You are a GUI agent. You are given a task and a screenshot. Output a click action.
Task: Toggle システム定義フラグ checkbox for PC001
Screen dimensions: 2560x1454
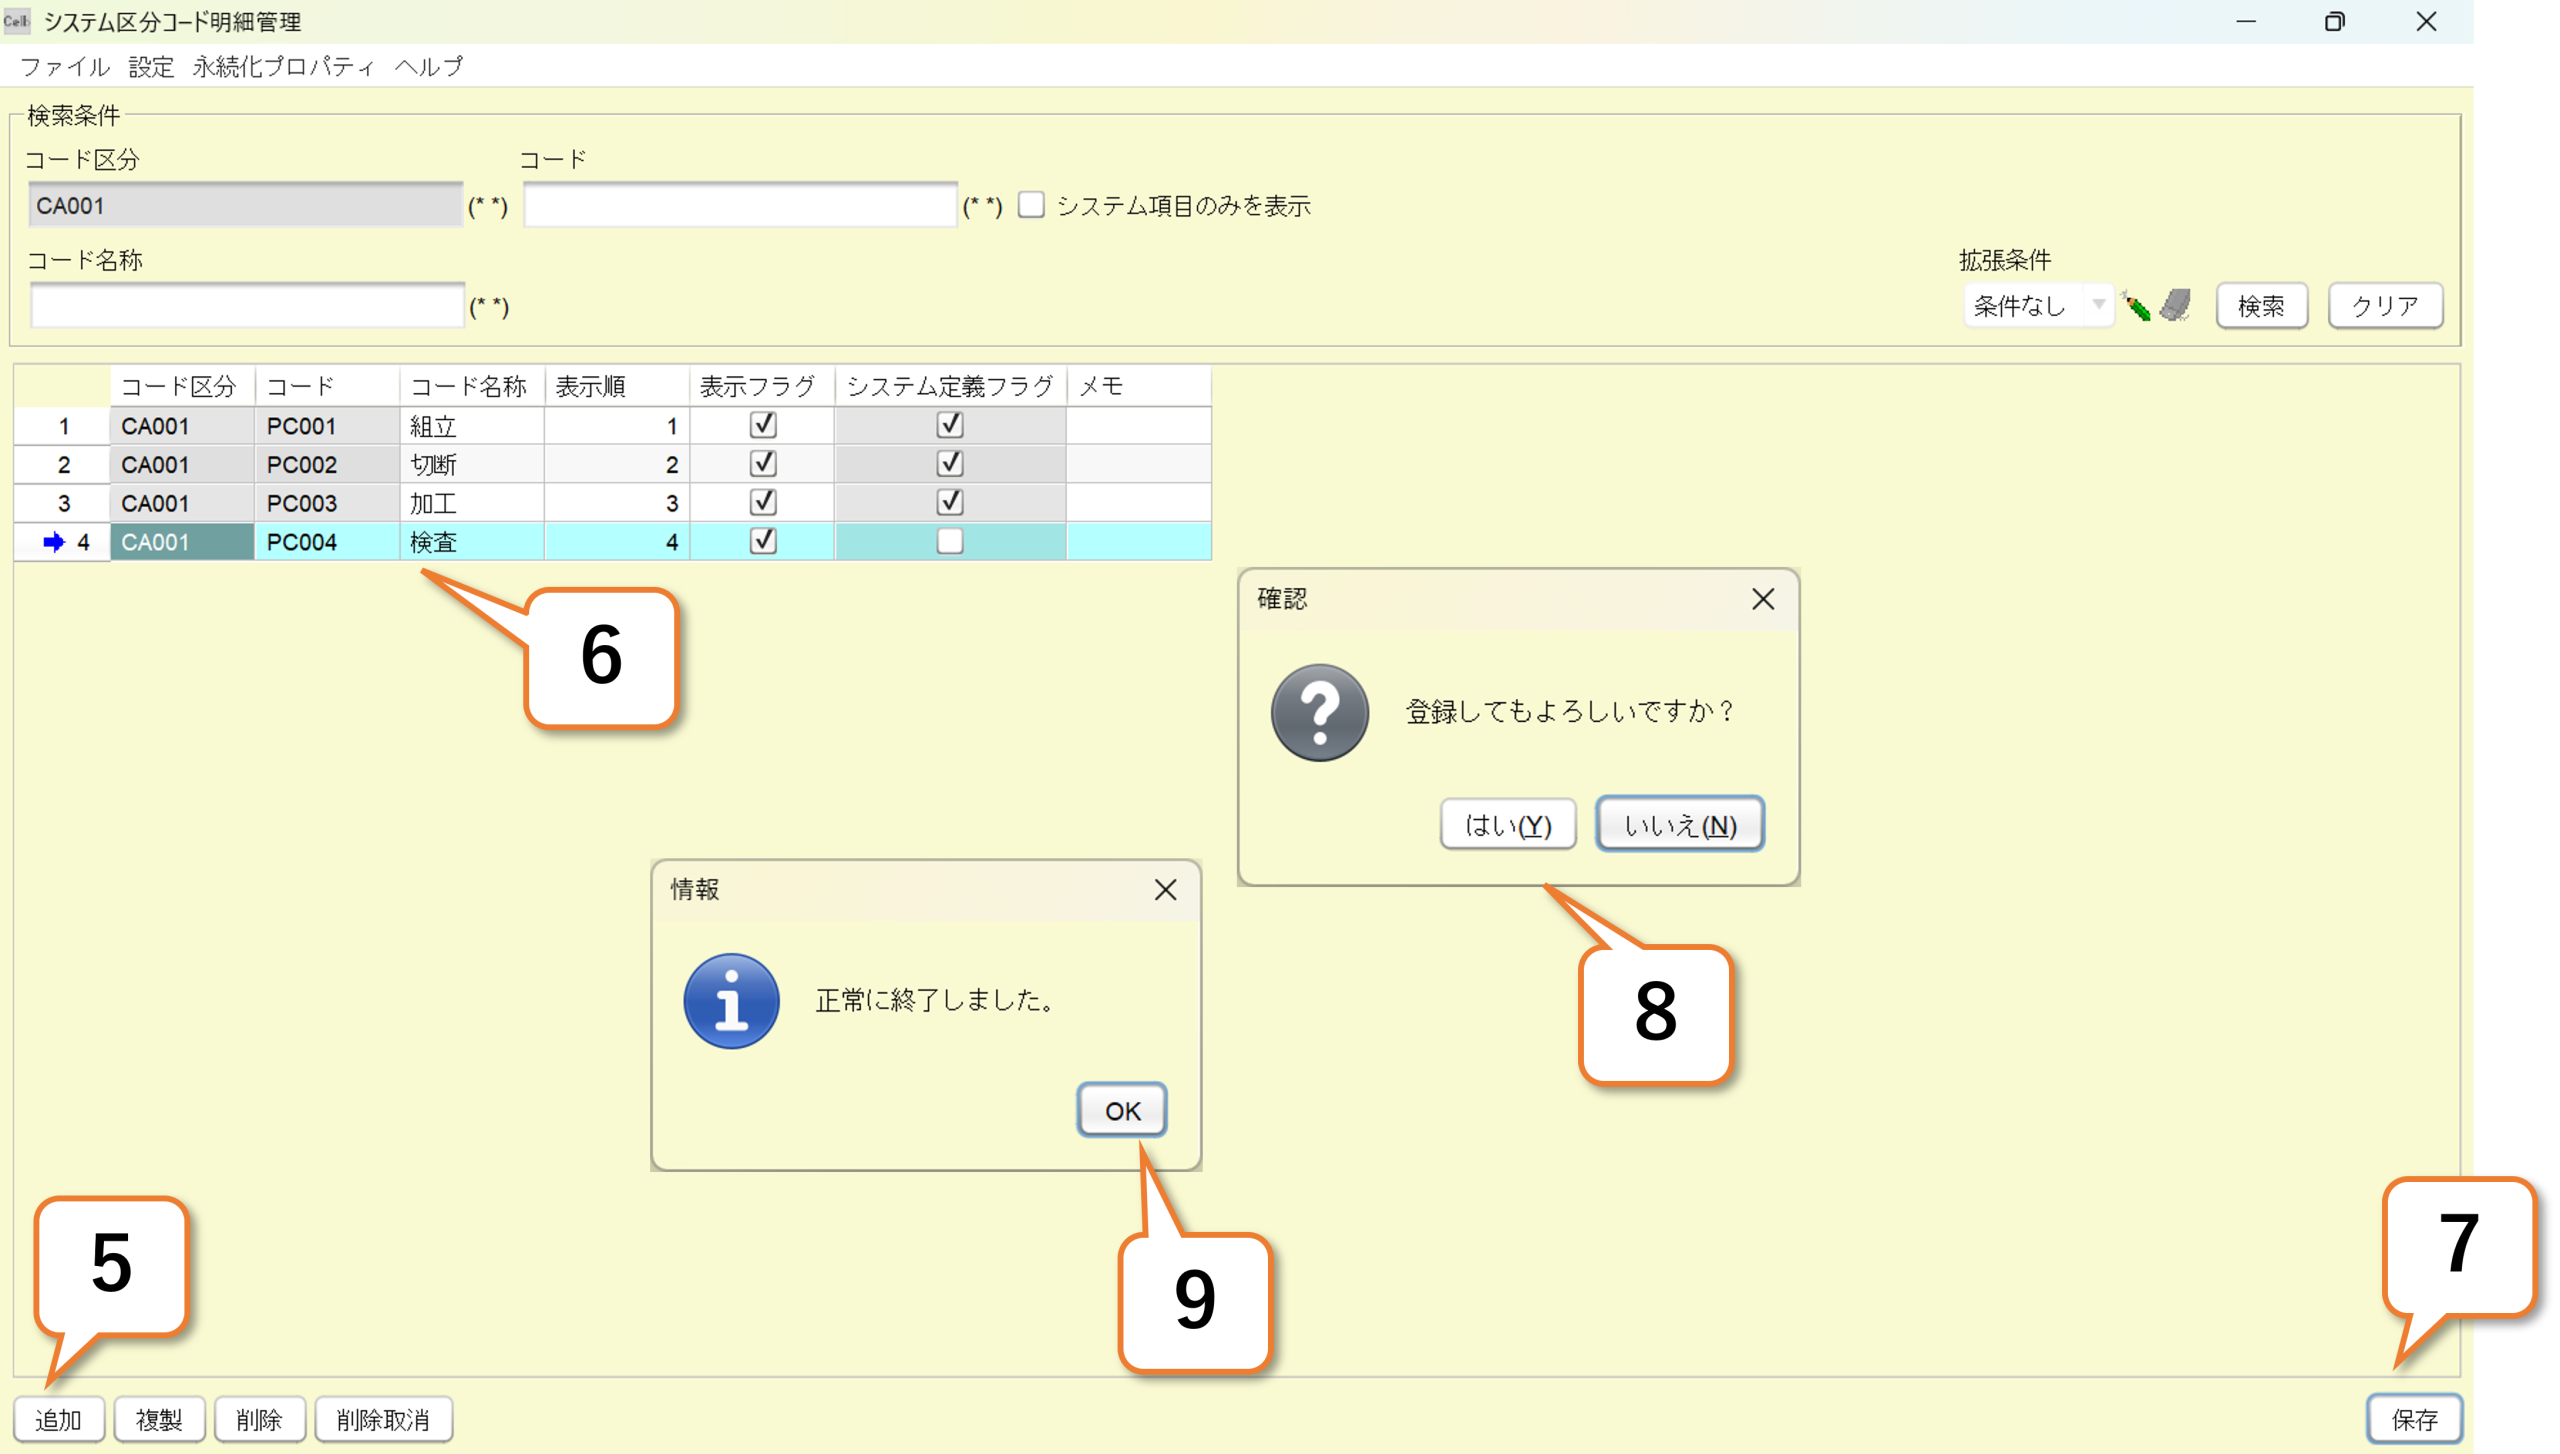point(949,425)
